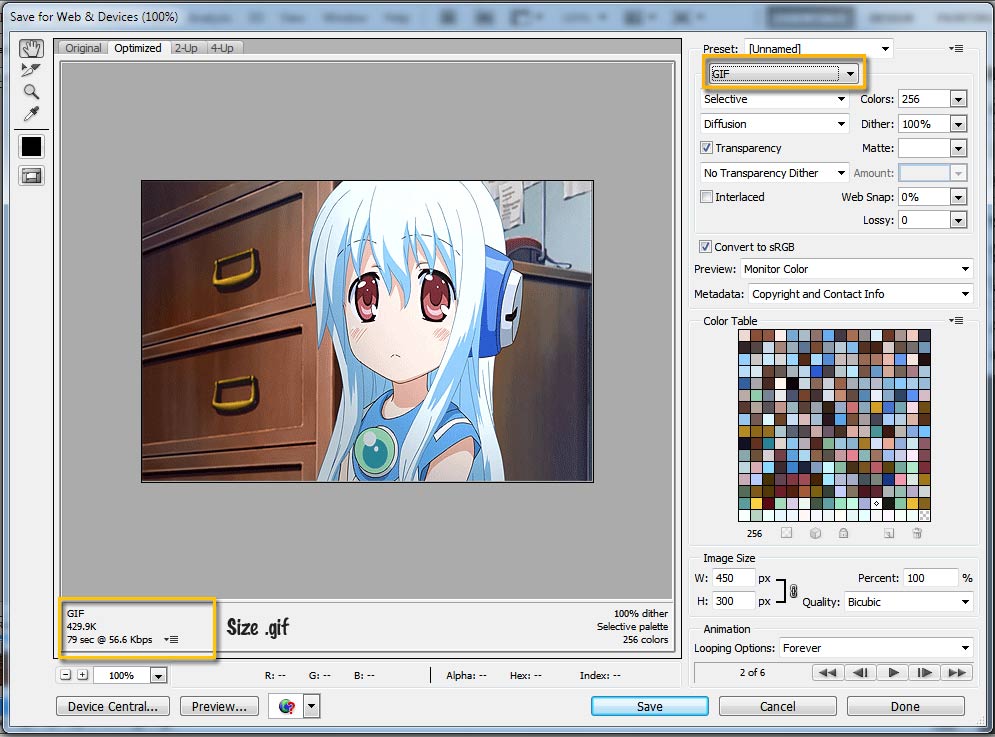The height and width of the screenshot is (737, 995).
Task: Click the zoom percentage field showing 100%
Action: (x=122, y=675)
